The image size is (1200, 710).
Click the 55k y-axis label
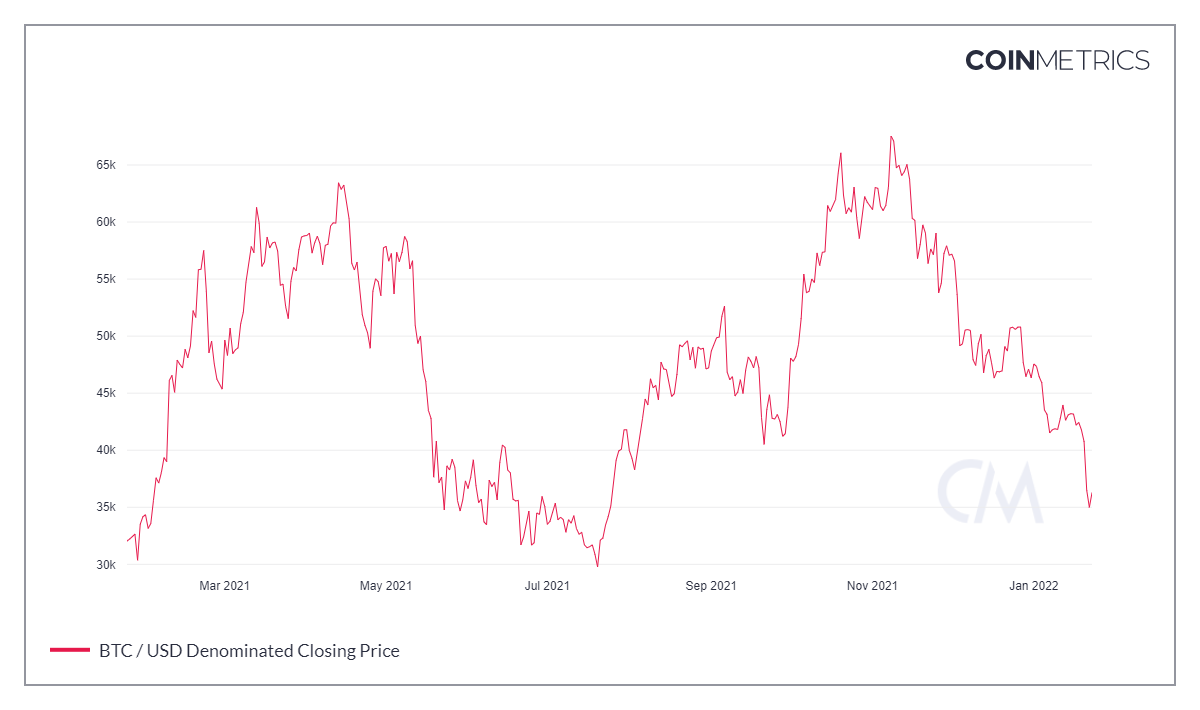click(x=105, y=279)
